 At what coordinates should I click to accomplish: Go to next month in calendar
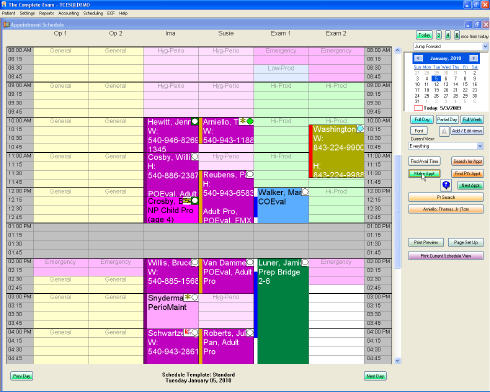coord(473,58)
